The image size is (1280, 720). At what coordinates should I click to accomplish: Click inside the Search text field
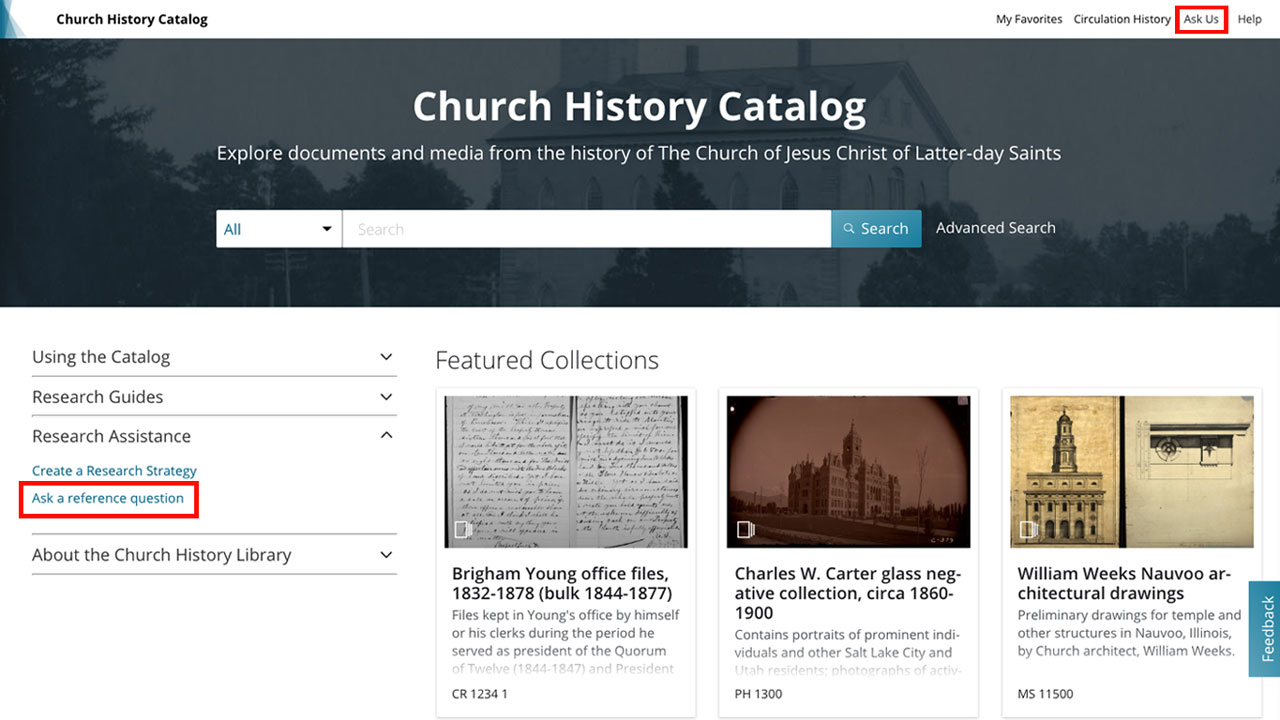(x=586, y=229)
